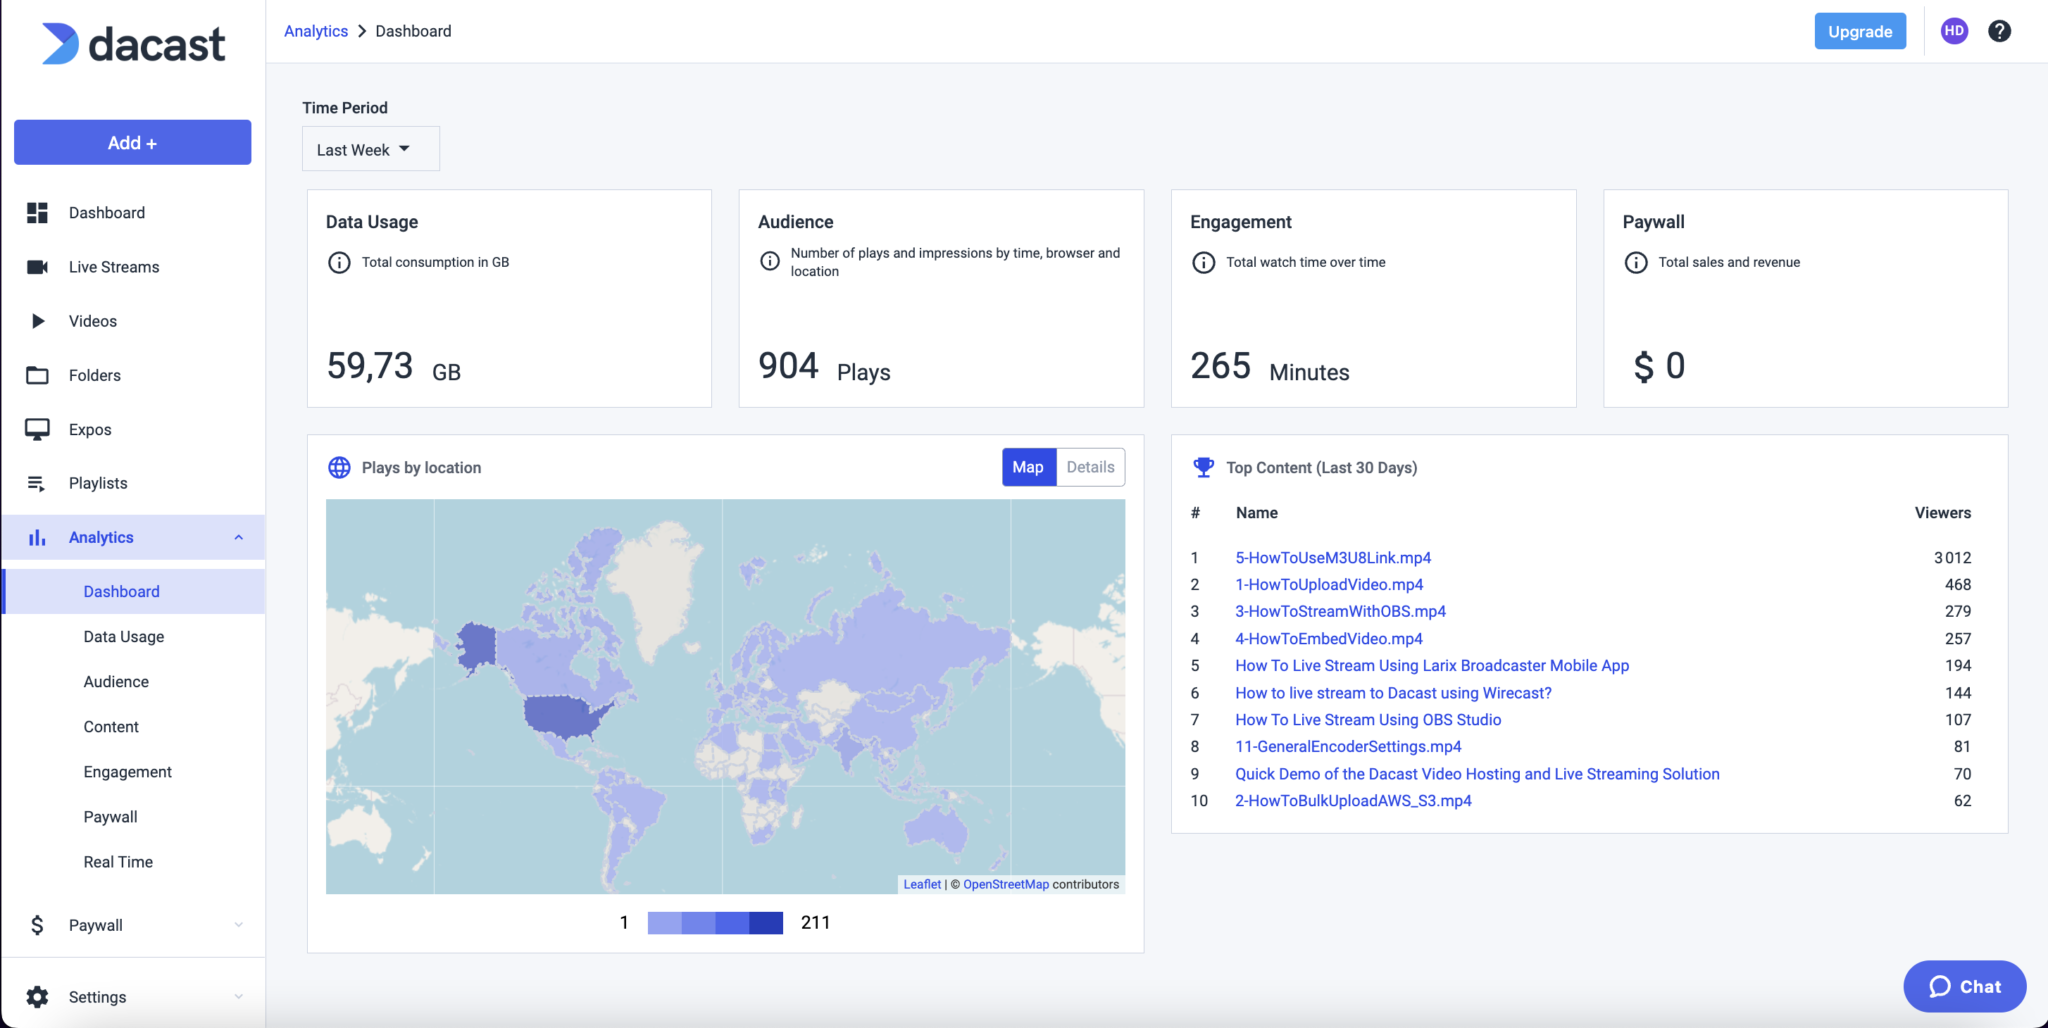Switch Plays by location to Details view
The height and width of the screenshot is (1028, 2048).
[1090, 467]
